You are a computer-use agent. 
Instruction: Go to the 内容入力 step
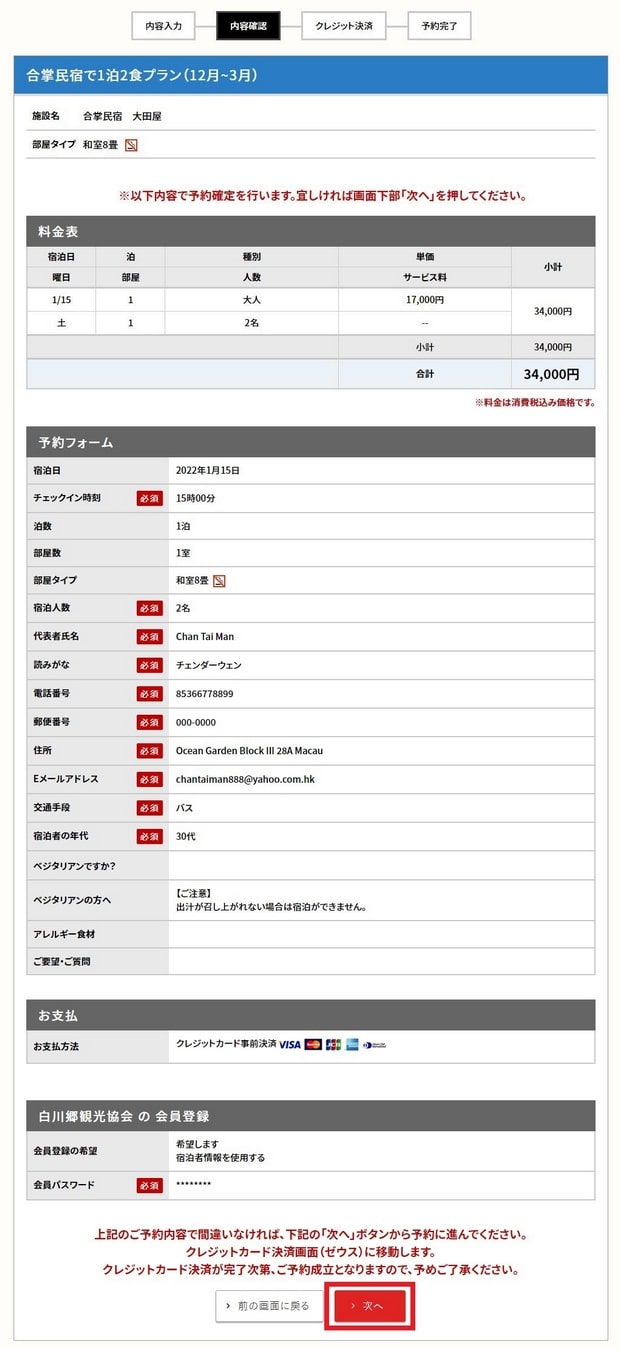click(x=163, y=26)
